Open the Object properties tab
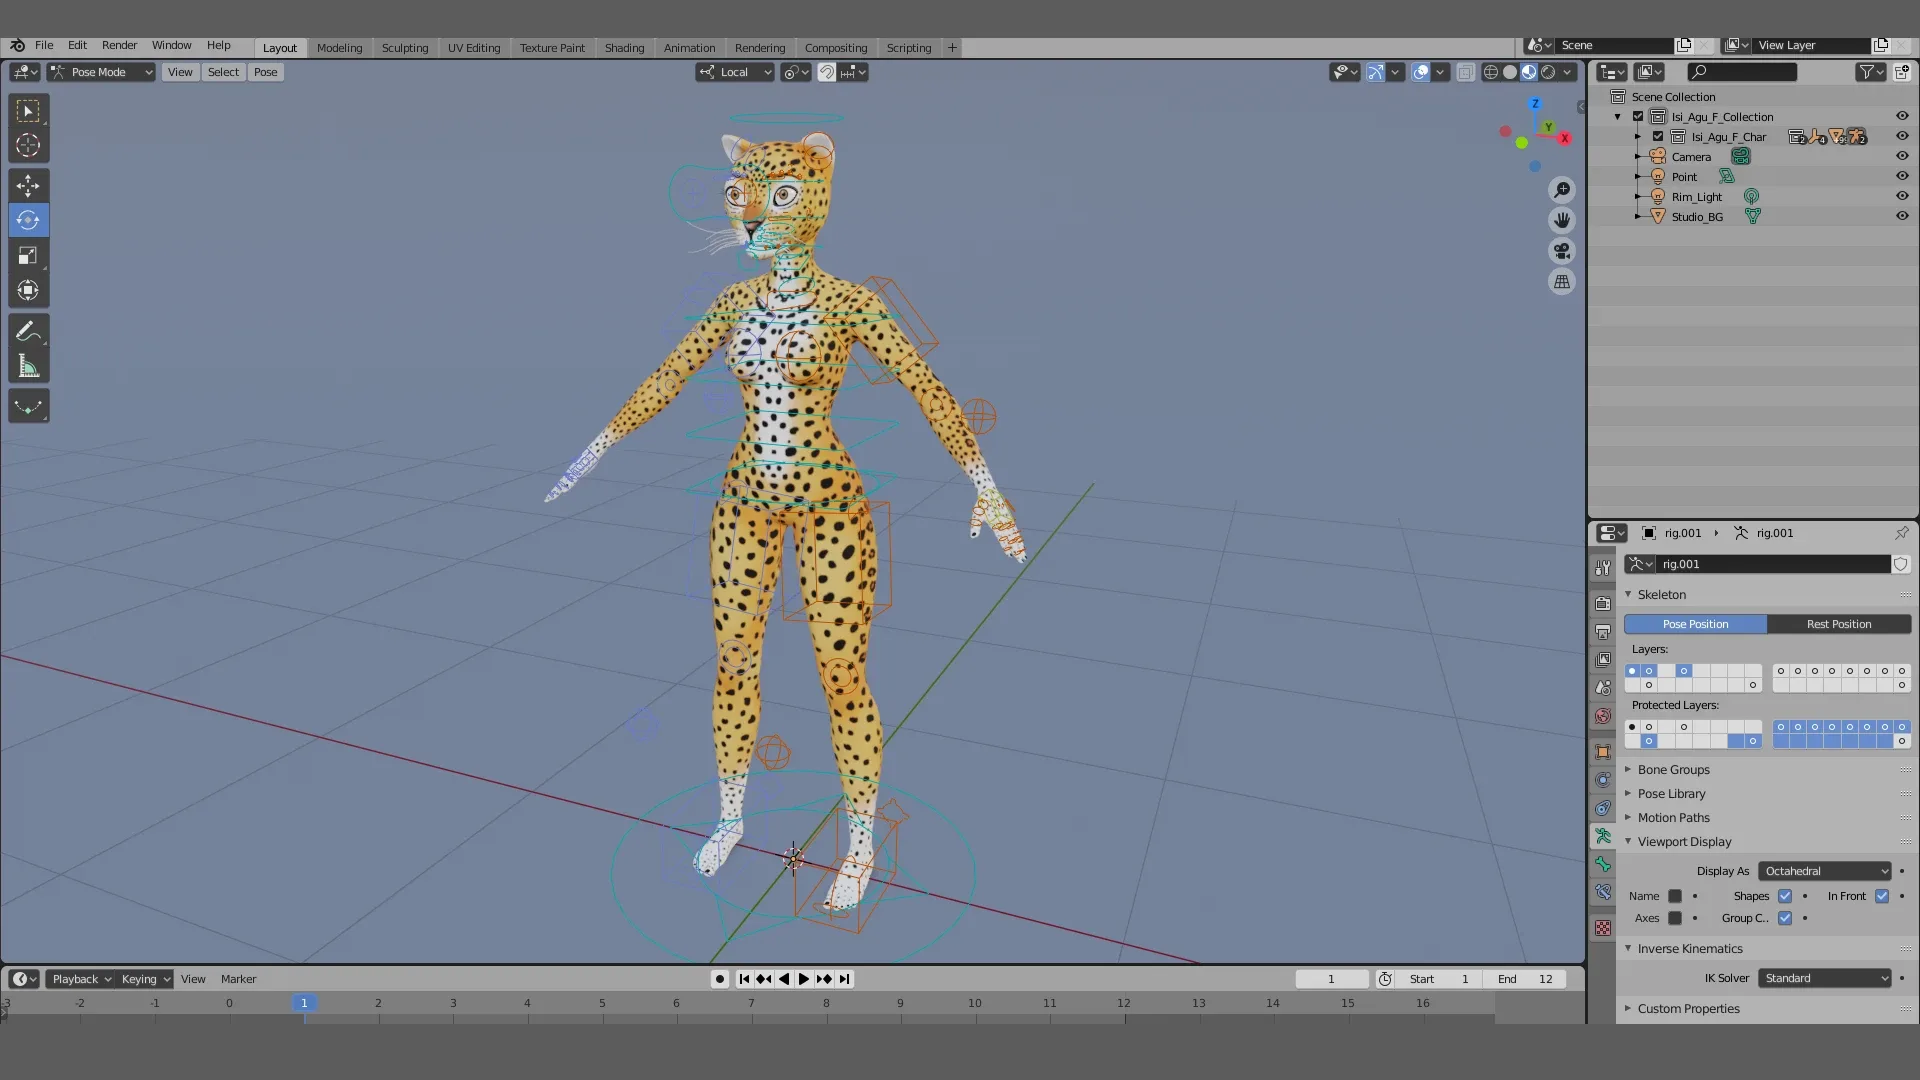The image size is (1920, 1080). (x=1603, y=752)
